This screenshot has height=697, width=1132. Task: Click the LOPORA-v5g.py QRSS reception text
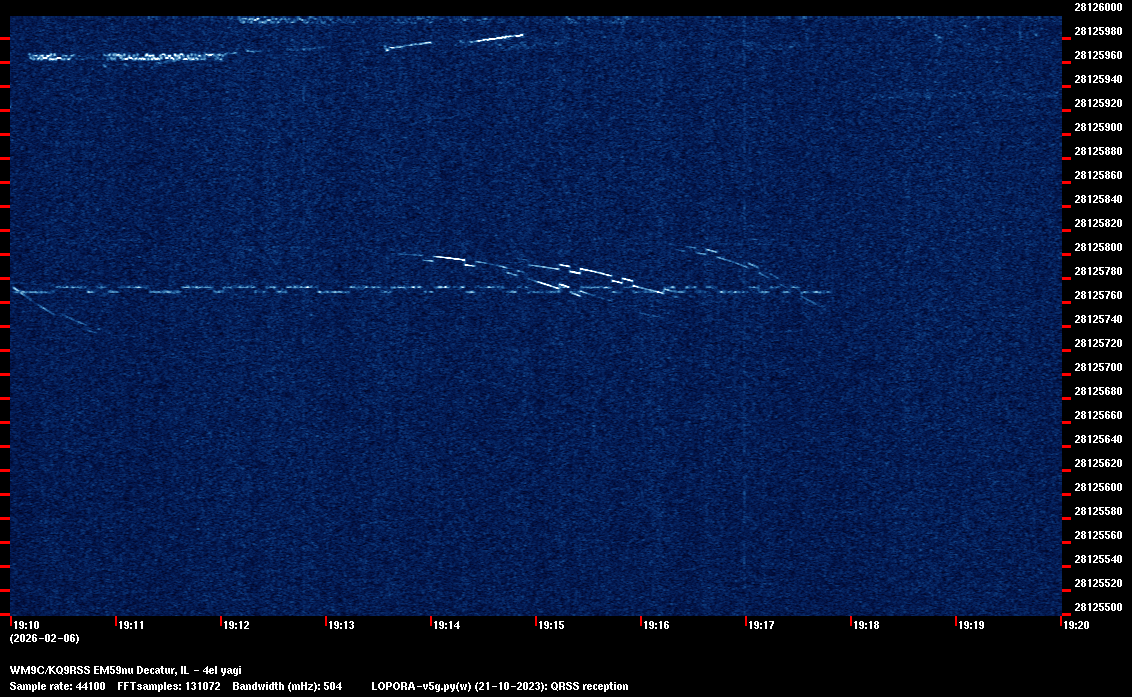(499, 686)
